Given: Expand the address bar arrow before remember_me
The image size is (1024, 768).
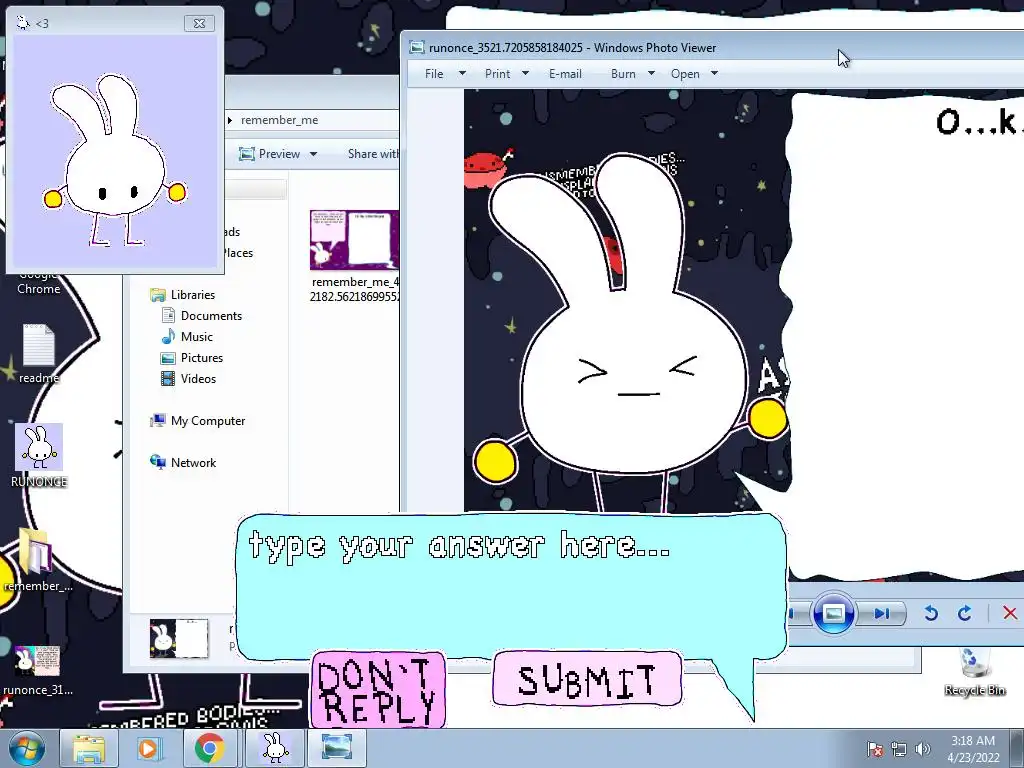Looking at the screenshot, I should pyautogui.click(x=230, y=120).
